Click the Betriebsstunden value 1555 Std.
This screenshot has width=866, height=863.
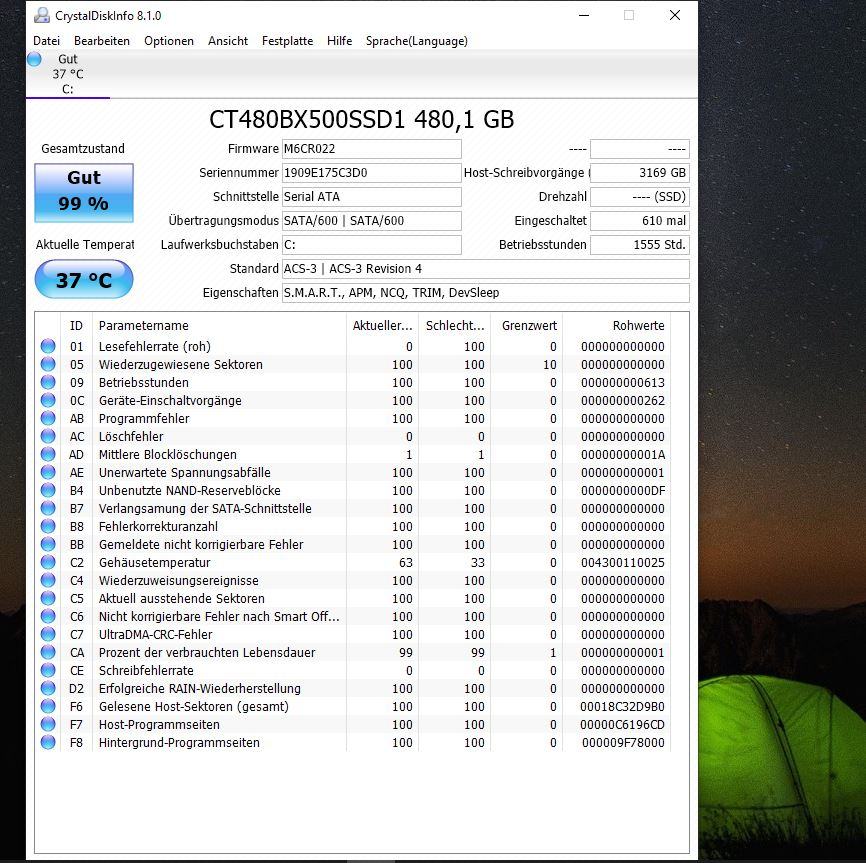click(640, 245)
